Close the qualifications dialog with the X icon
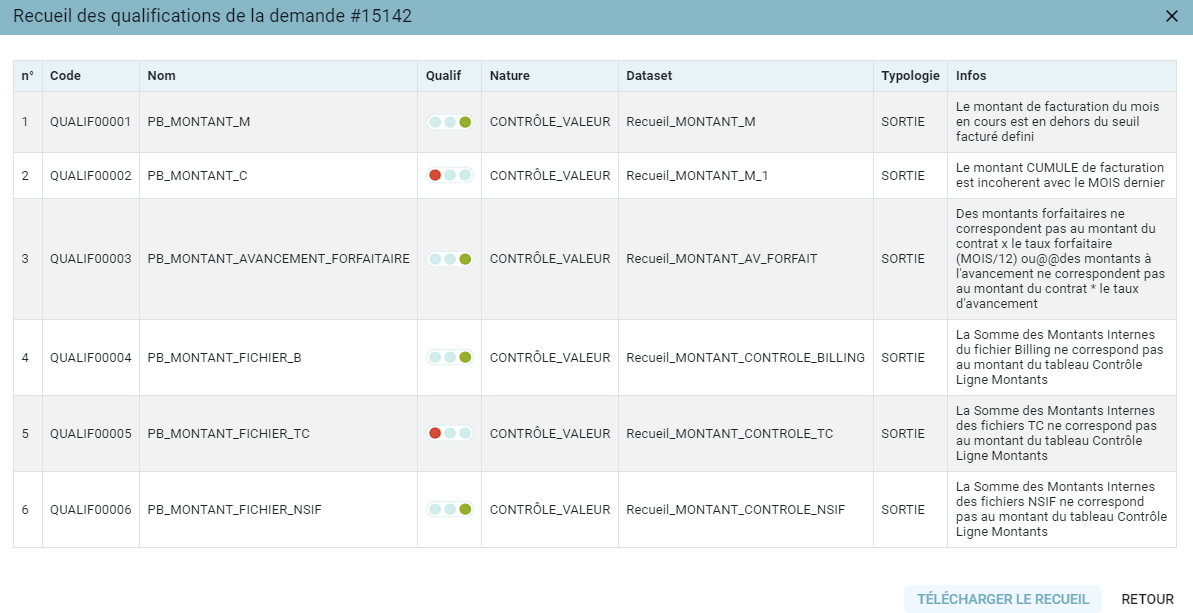Viewport: 1193px width, 613px height. [1172, 16]
